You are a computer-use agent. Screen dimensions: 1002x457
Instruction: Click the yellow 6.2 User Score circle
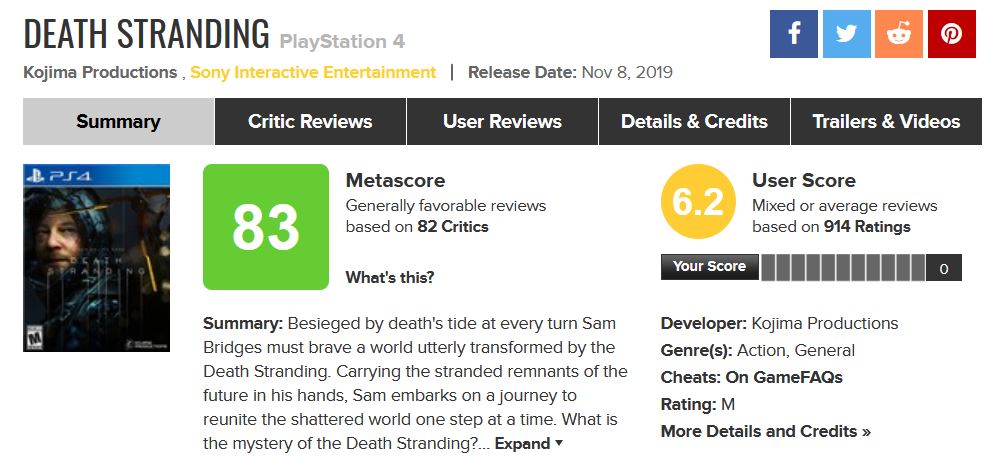click(698, 204)
